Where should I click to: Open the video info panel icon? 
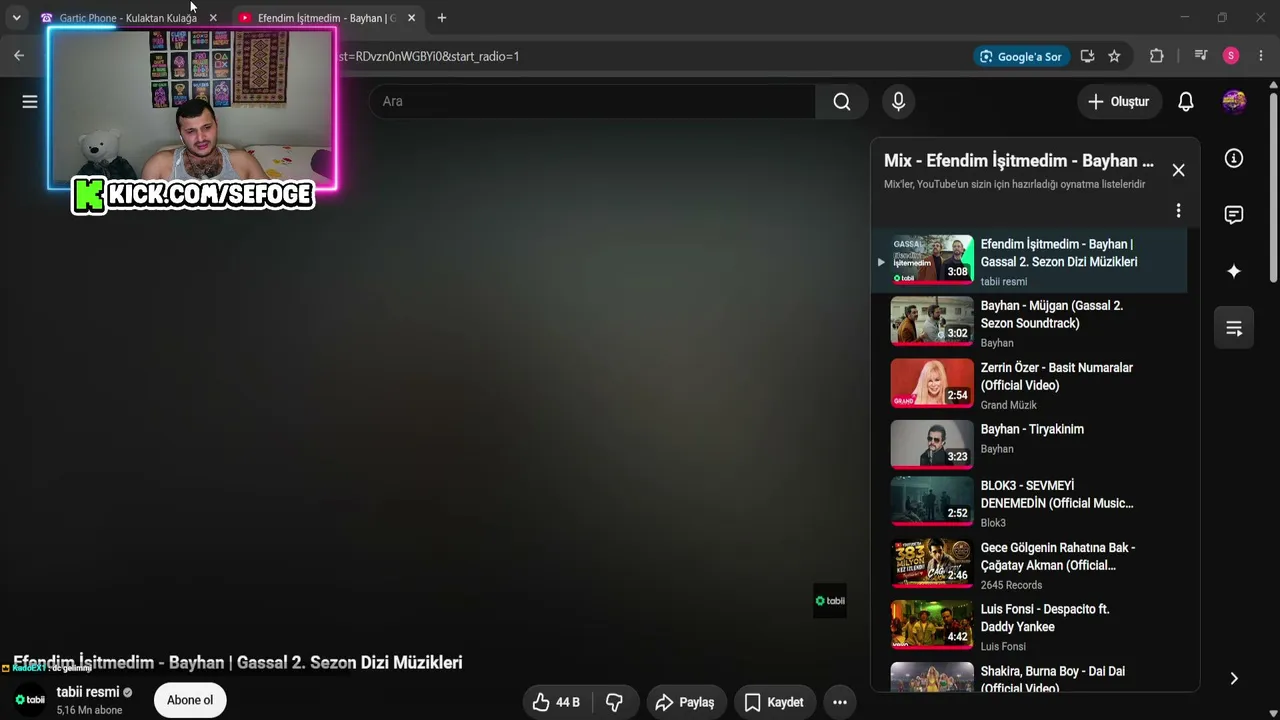pos(1234,158)
